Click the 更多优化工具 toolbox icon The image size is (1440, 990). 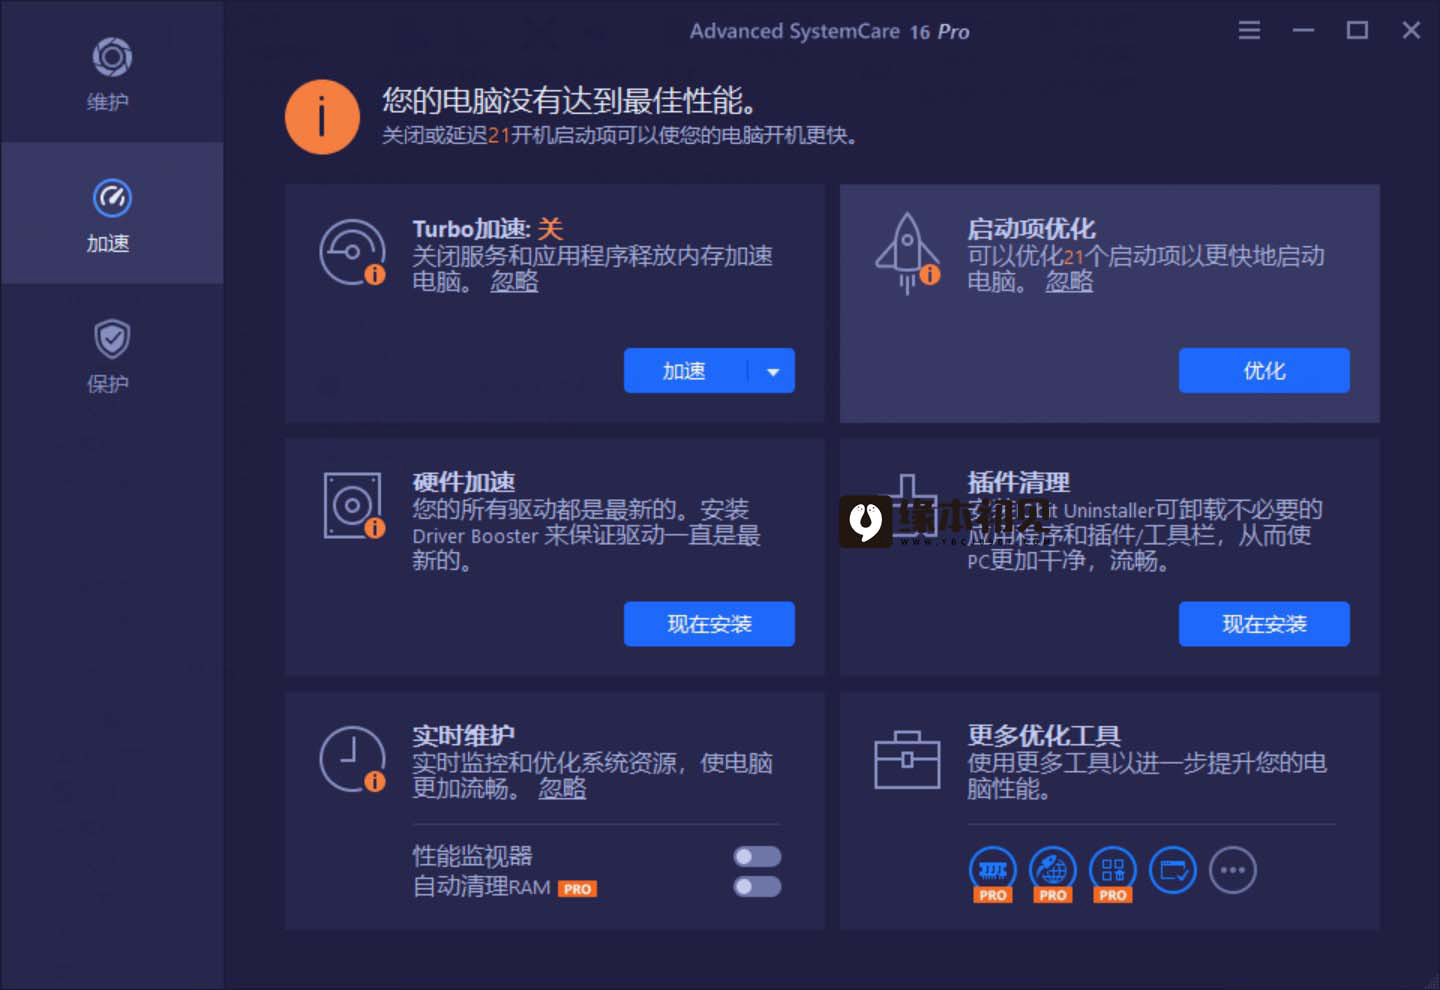[x=907, y=759]
